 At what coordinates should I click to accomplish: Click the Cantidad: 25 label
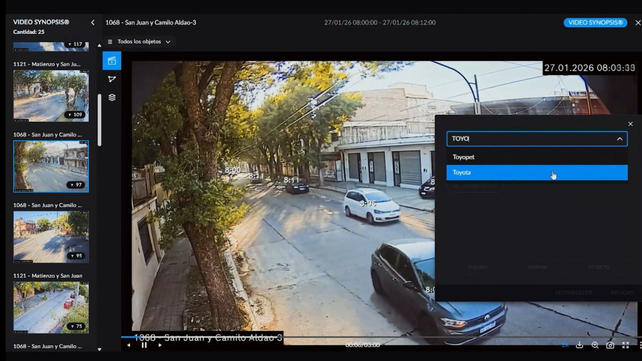[29, 32]
